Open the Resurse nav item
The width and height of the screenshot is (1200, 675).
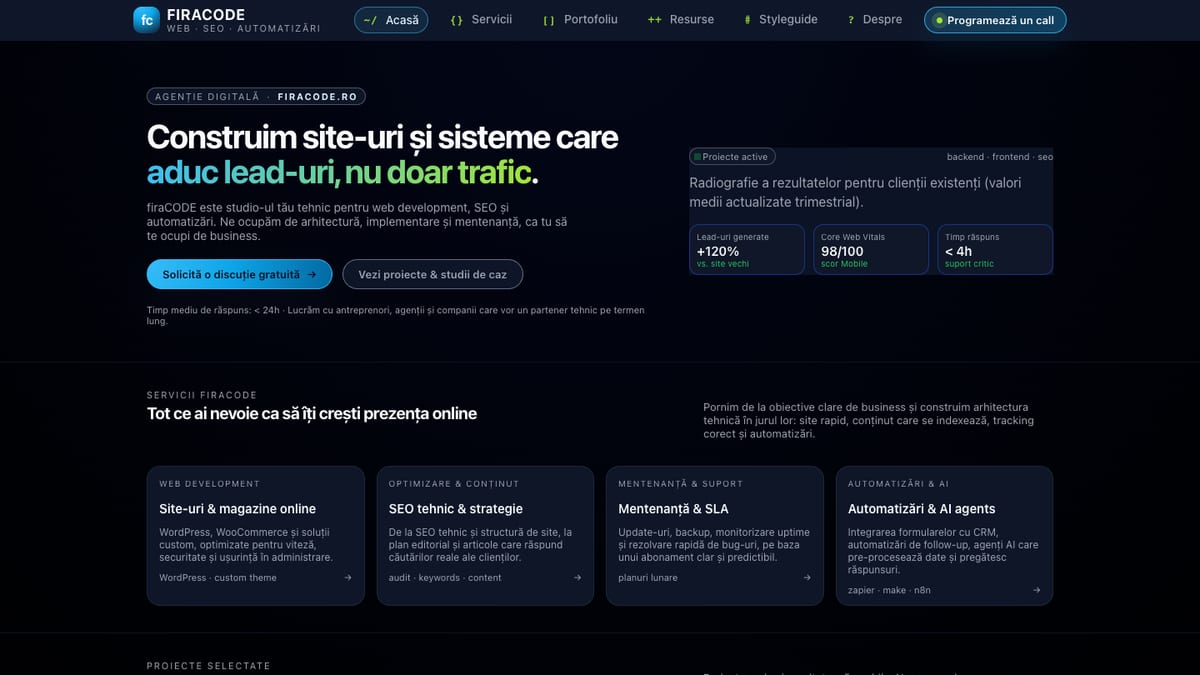681,20
